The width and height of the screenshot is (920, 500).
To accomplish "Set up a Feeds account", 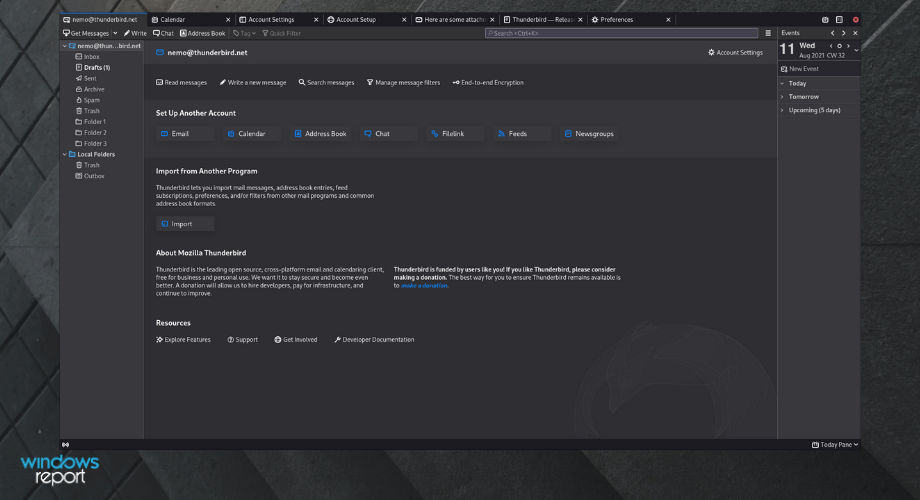I will (522, 134).
